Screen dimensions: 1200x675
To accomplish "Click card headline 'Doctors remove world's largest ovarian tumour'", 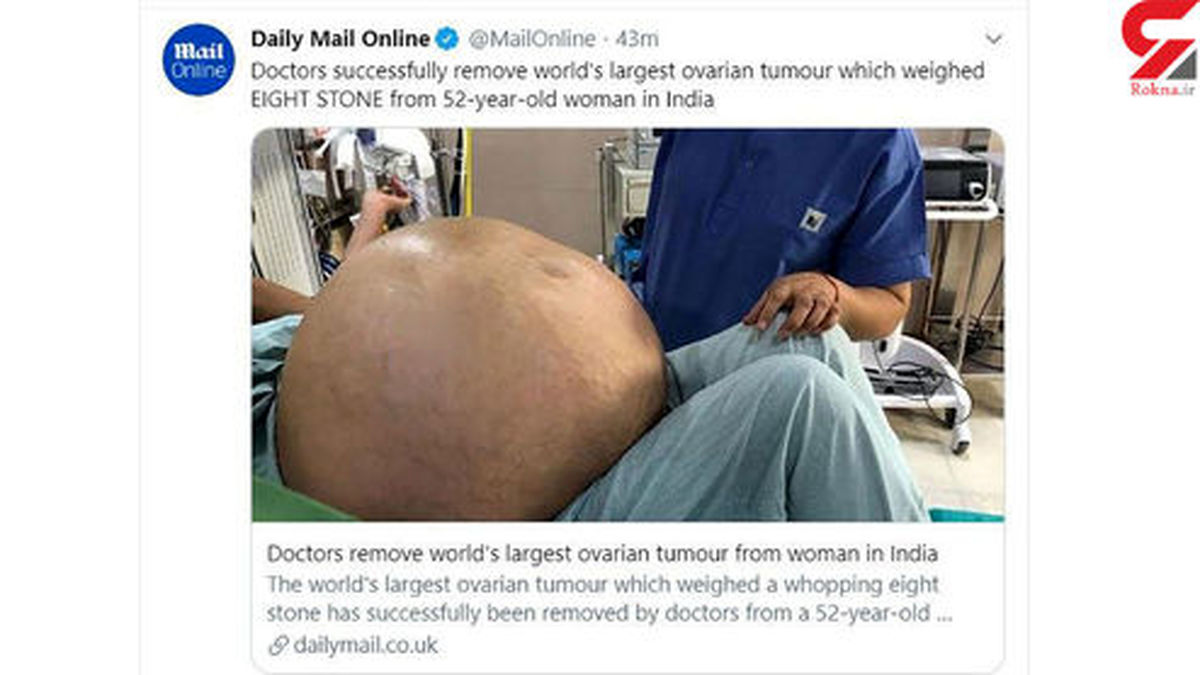I will pos(603,554).
